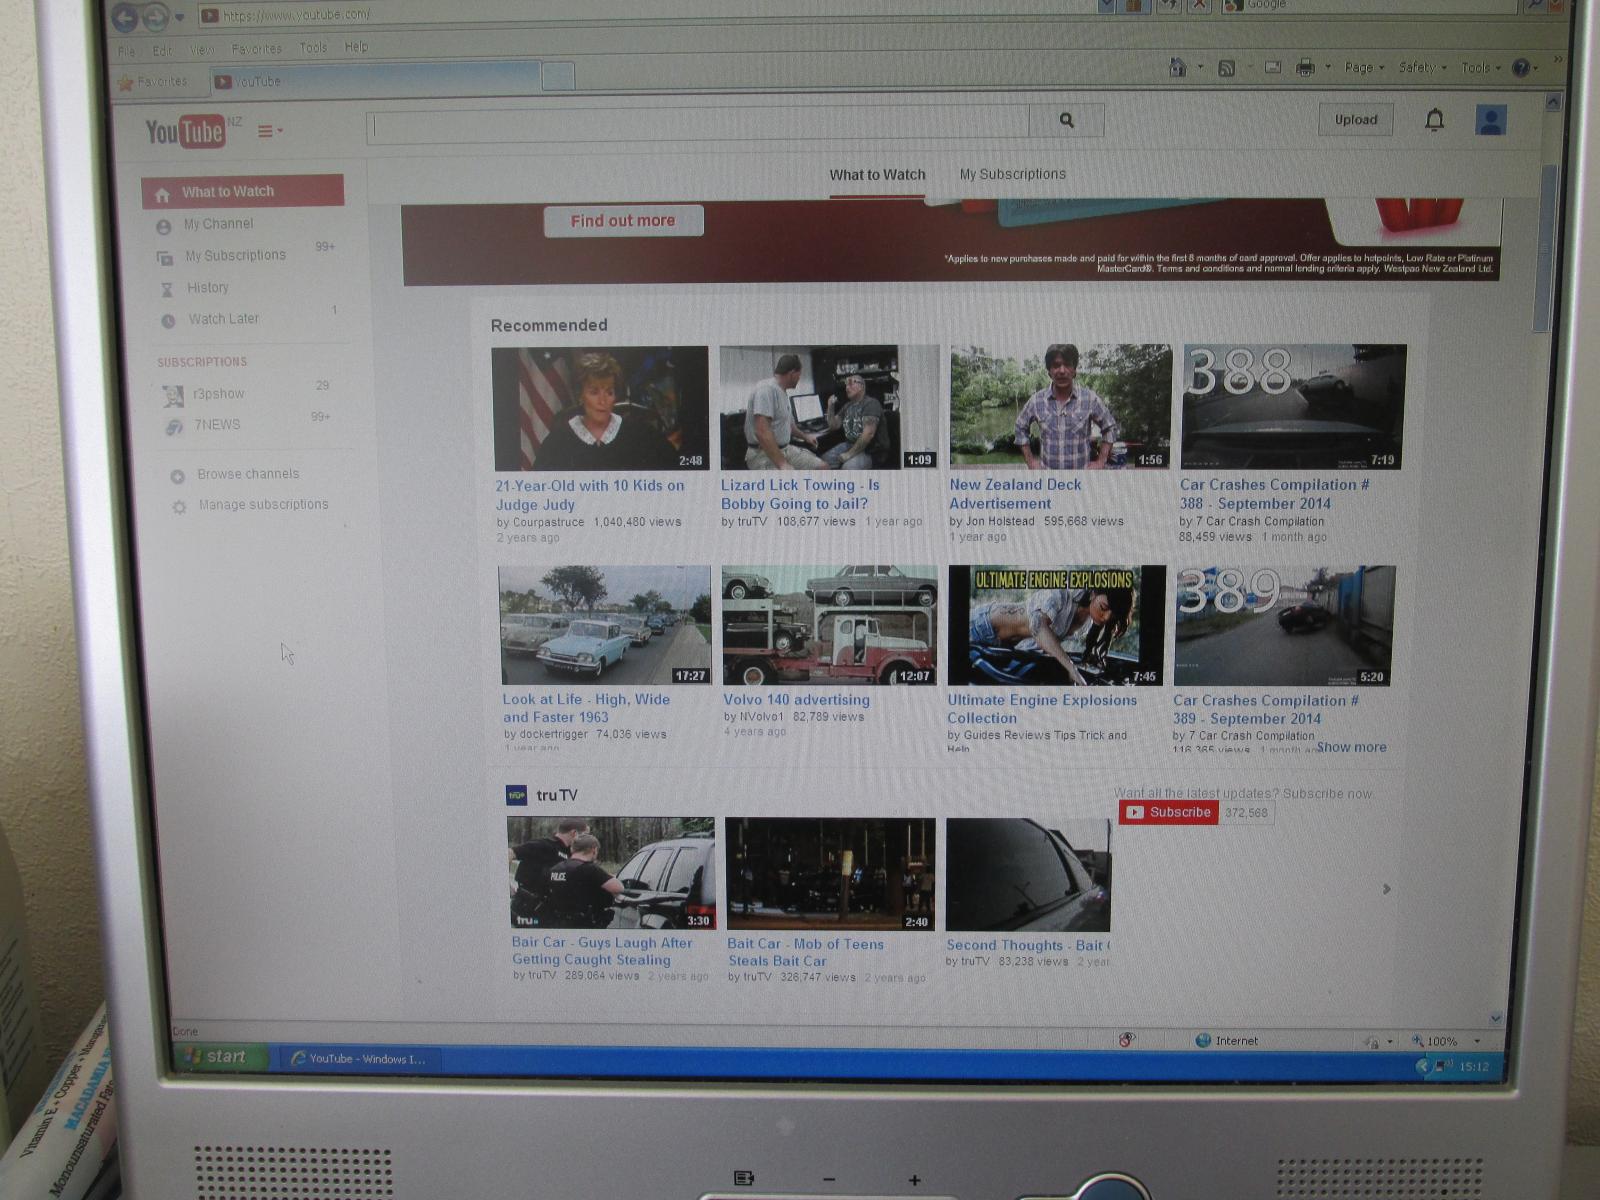Open the Page dropdown menu
1600x1200 pixels.
point(1364,67)
